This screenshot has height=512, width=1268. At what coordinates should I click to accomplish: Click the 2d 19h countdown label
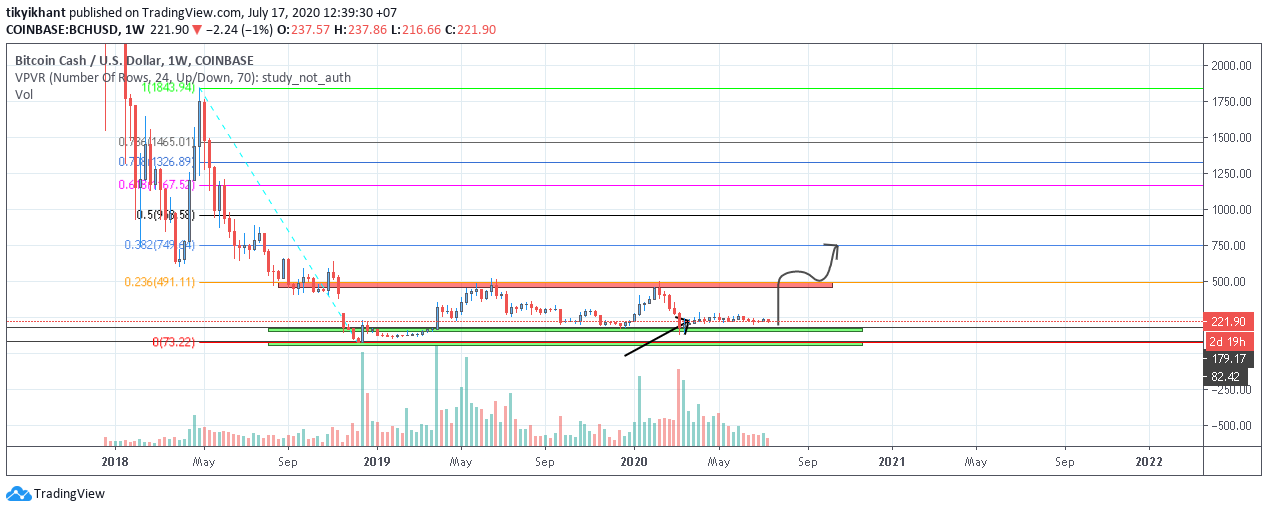pos(1227,338)
